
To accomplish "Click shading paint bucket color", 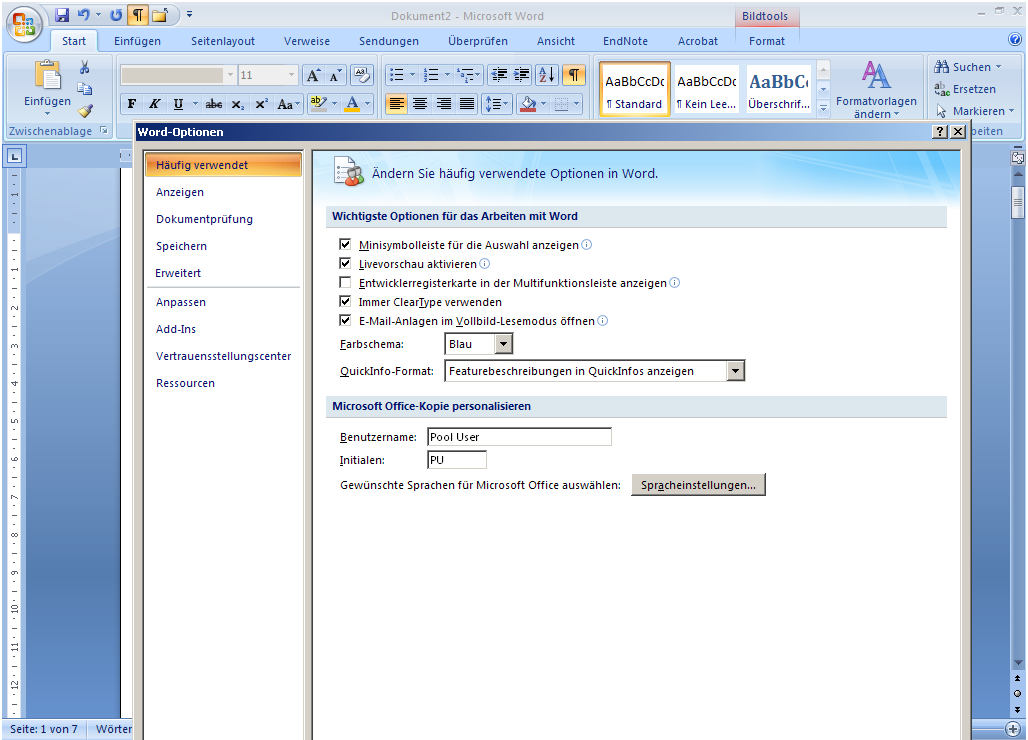I will 528,104.
